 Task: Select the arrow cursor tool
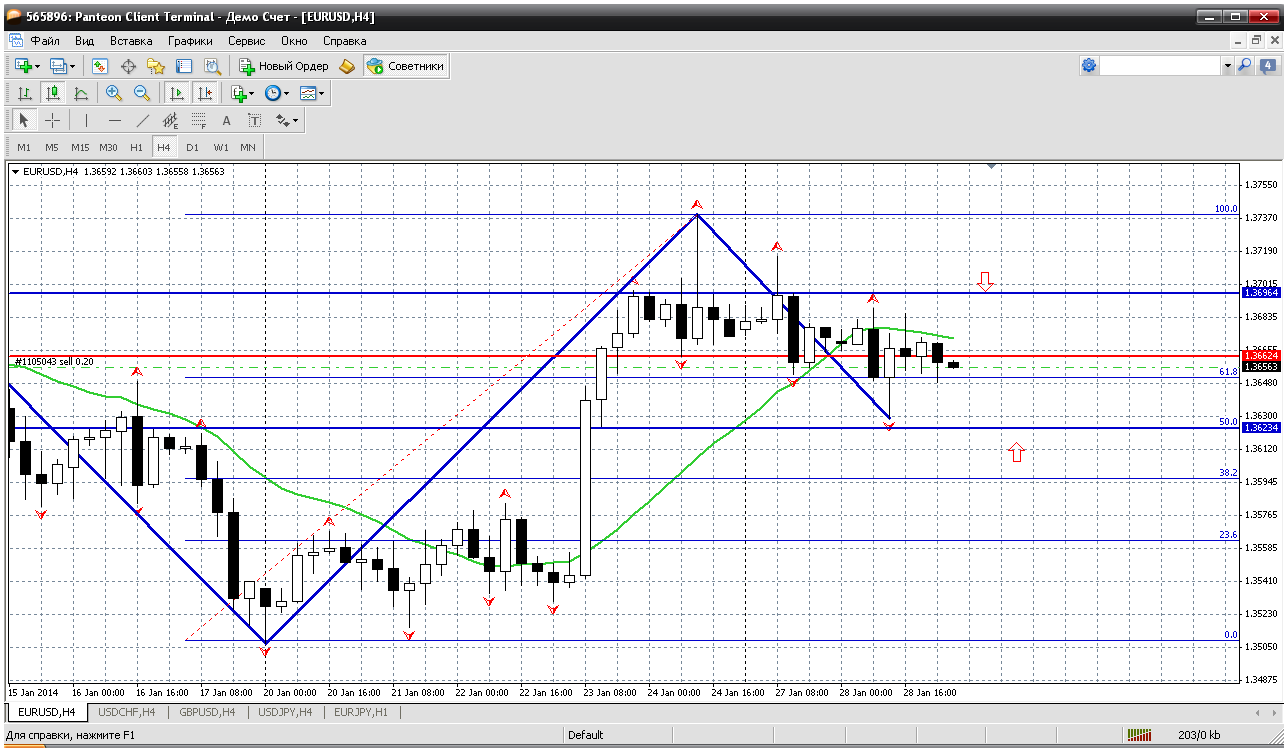tap(24, 121)
